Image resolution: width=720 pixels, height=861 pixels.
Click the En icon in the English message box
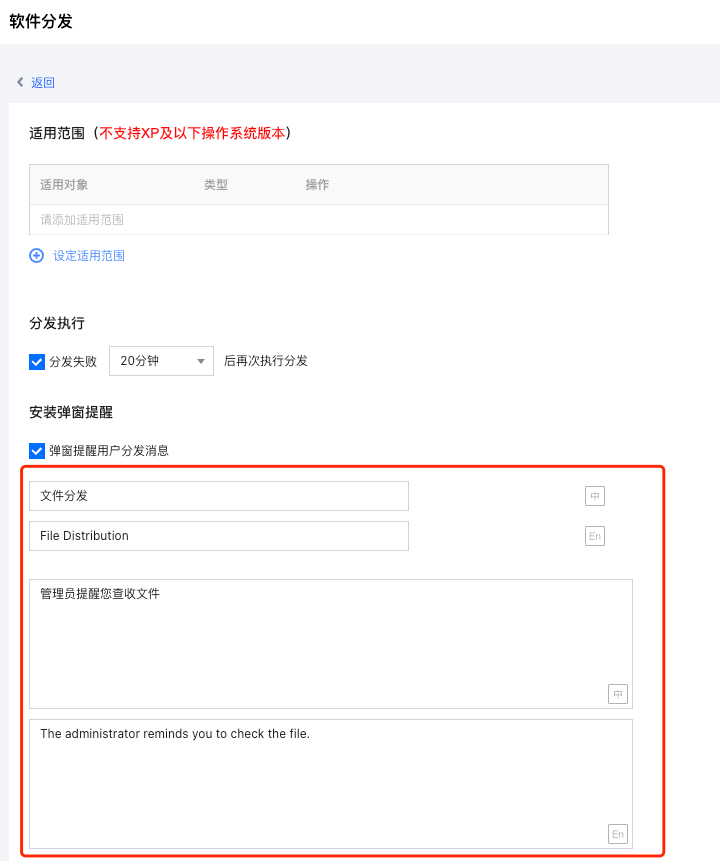tap(618, 834)
